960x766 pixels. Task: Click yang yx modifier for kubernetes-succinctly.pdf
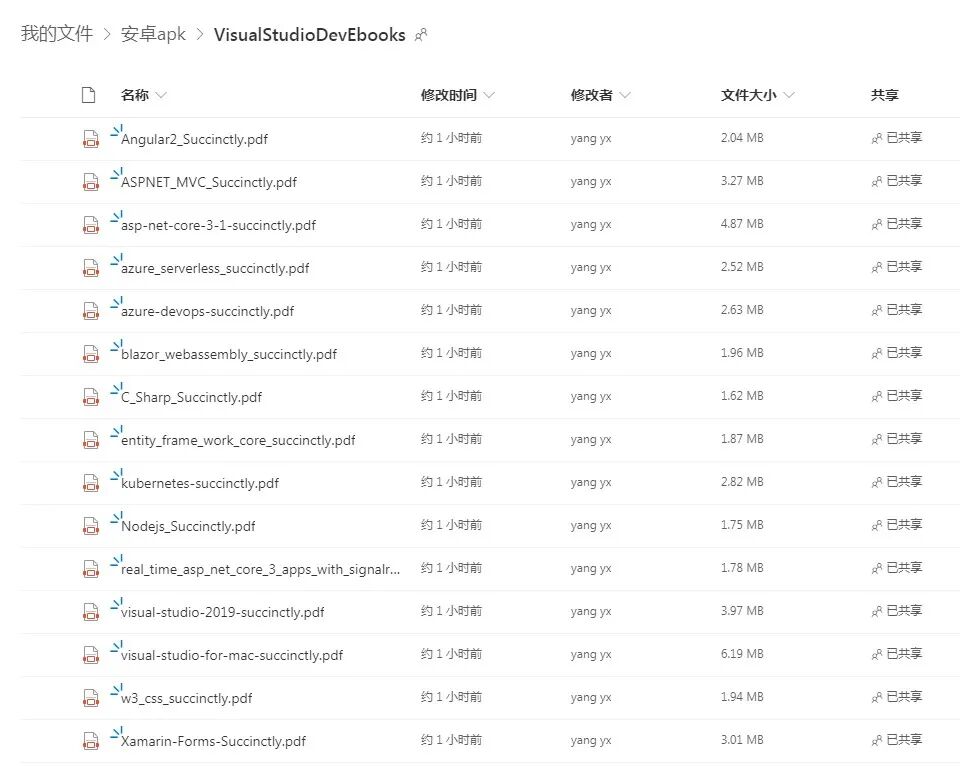(591, 483)
